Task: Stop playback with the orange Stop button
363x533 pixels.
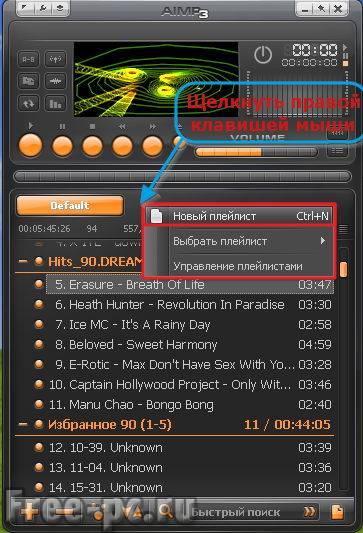Action: pos(92,146)
